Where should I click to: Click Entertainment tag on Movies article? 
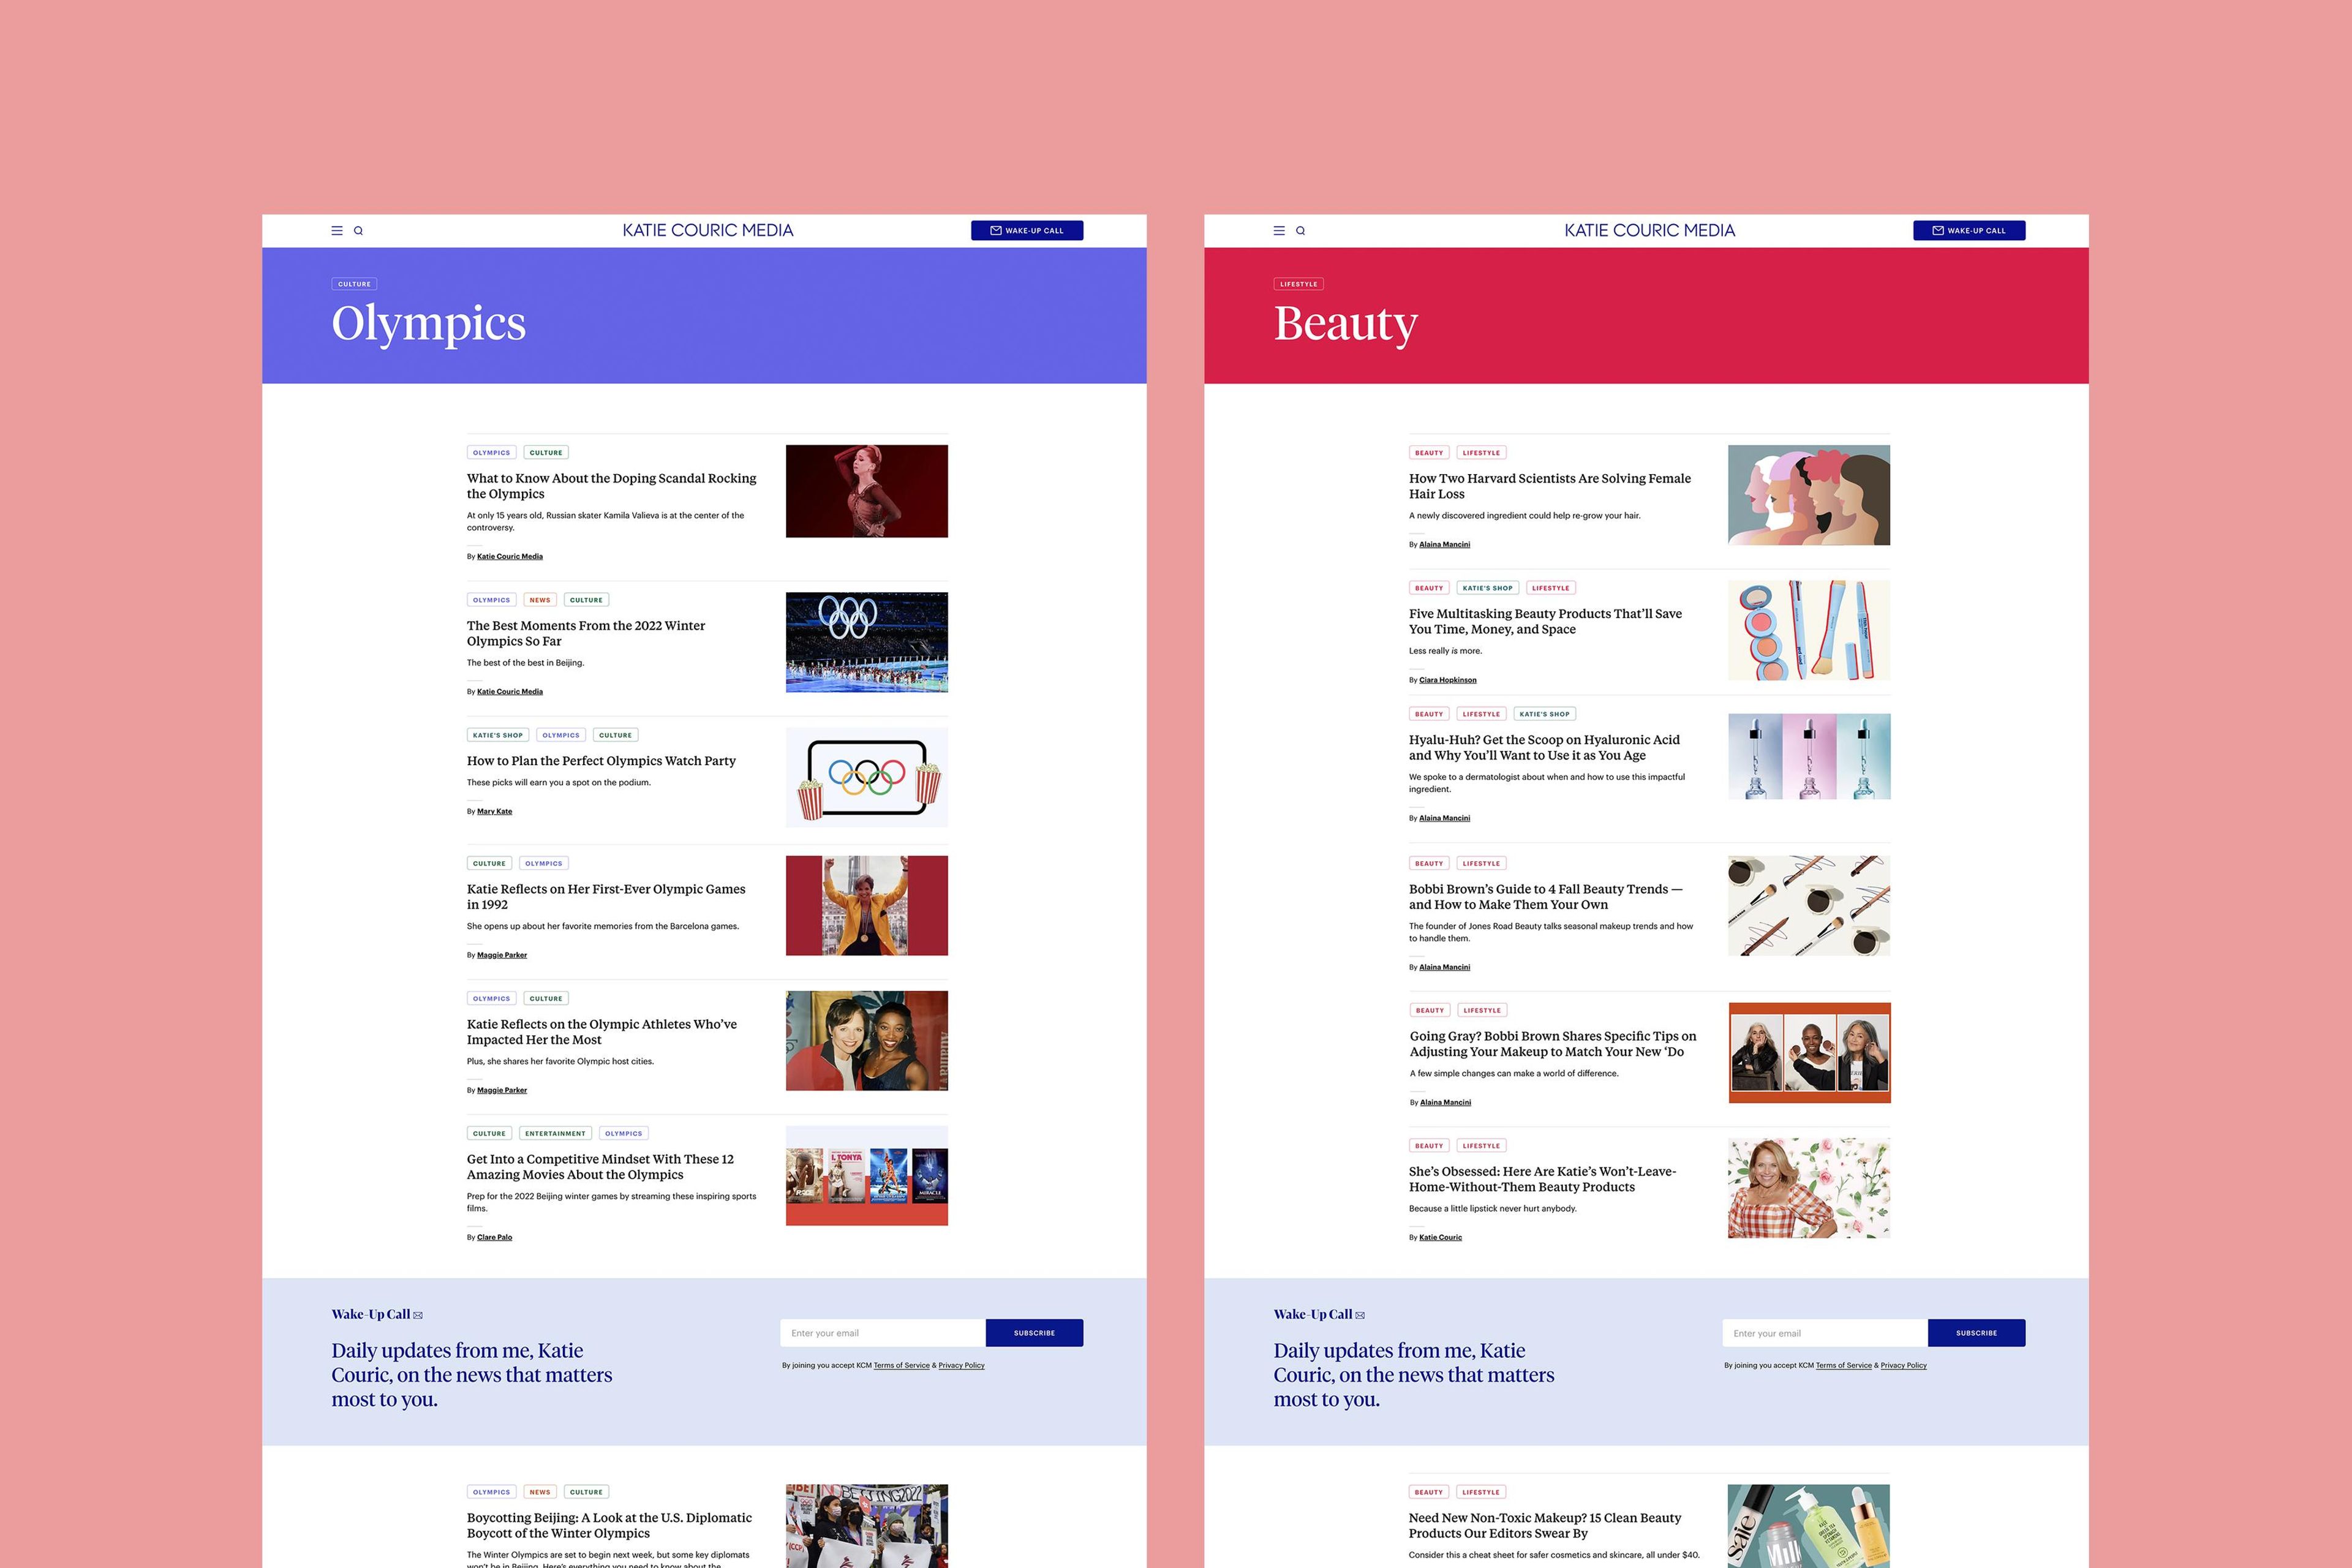[555, 1133]
